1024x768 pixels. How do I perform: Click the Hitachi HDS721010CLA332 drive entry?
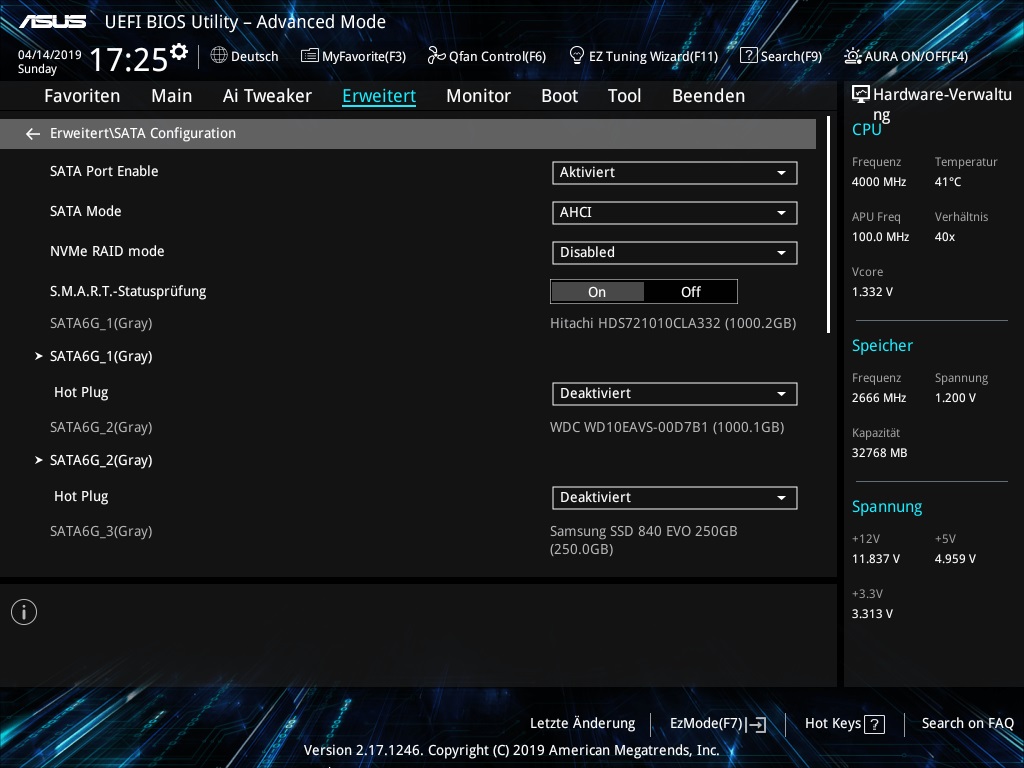pyautogui.click(x=673, y=323)
